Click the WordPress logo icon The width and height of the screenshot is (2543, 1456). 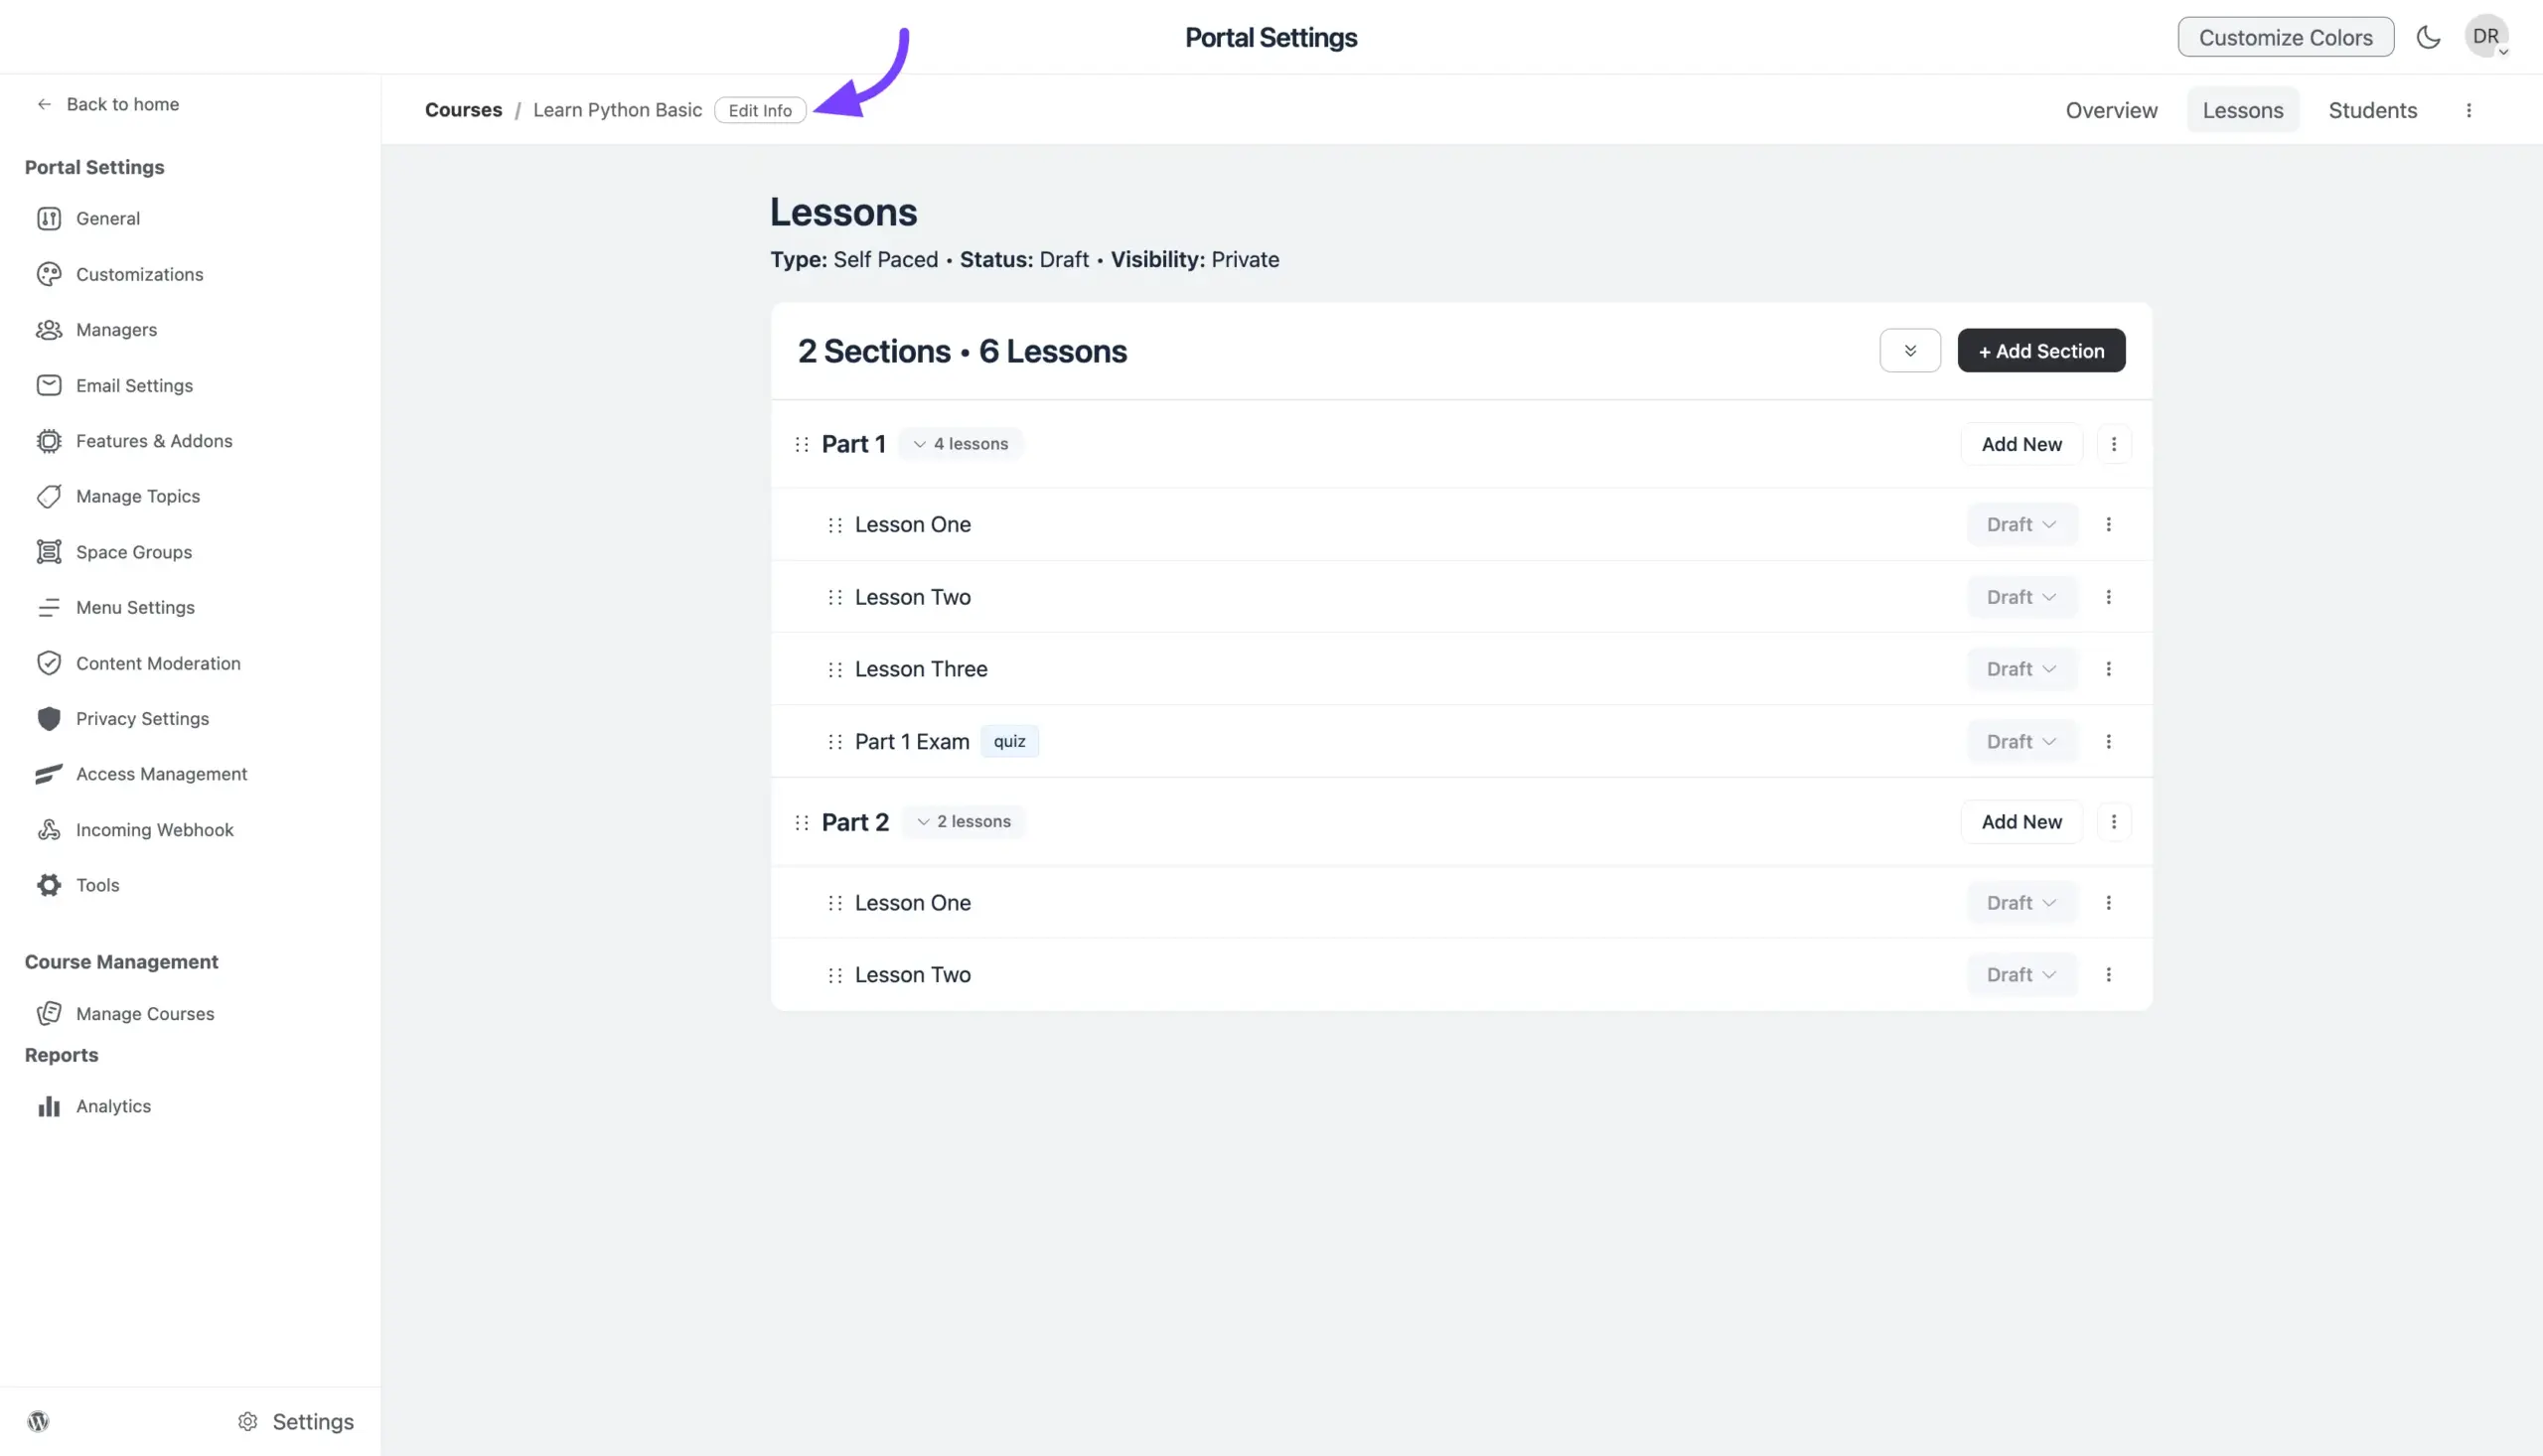(38, 1421)
